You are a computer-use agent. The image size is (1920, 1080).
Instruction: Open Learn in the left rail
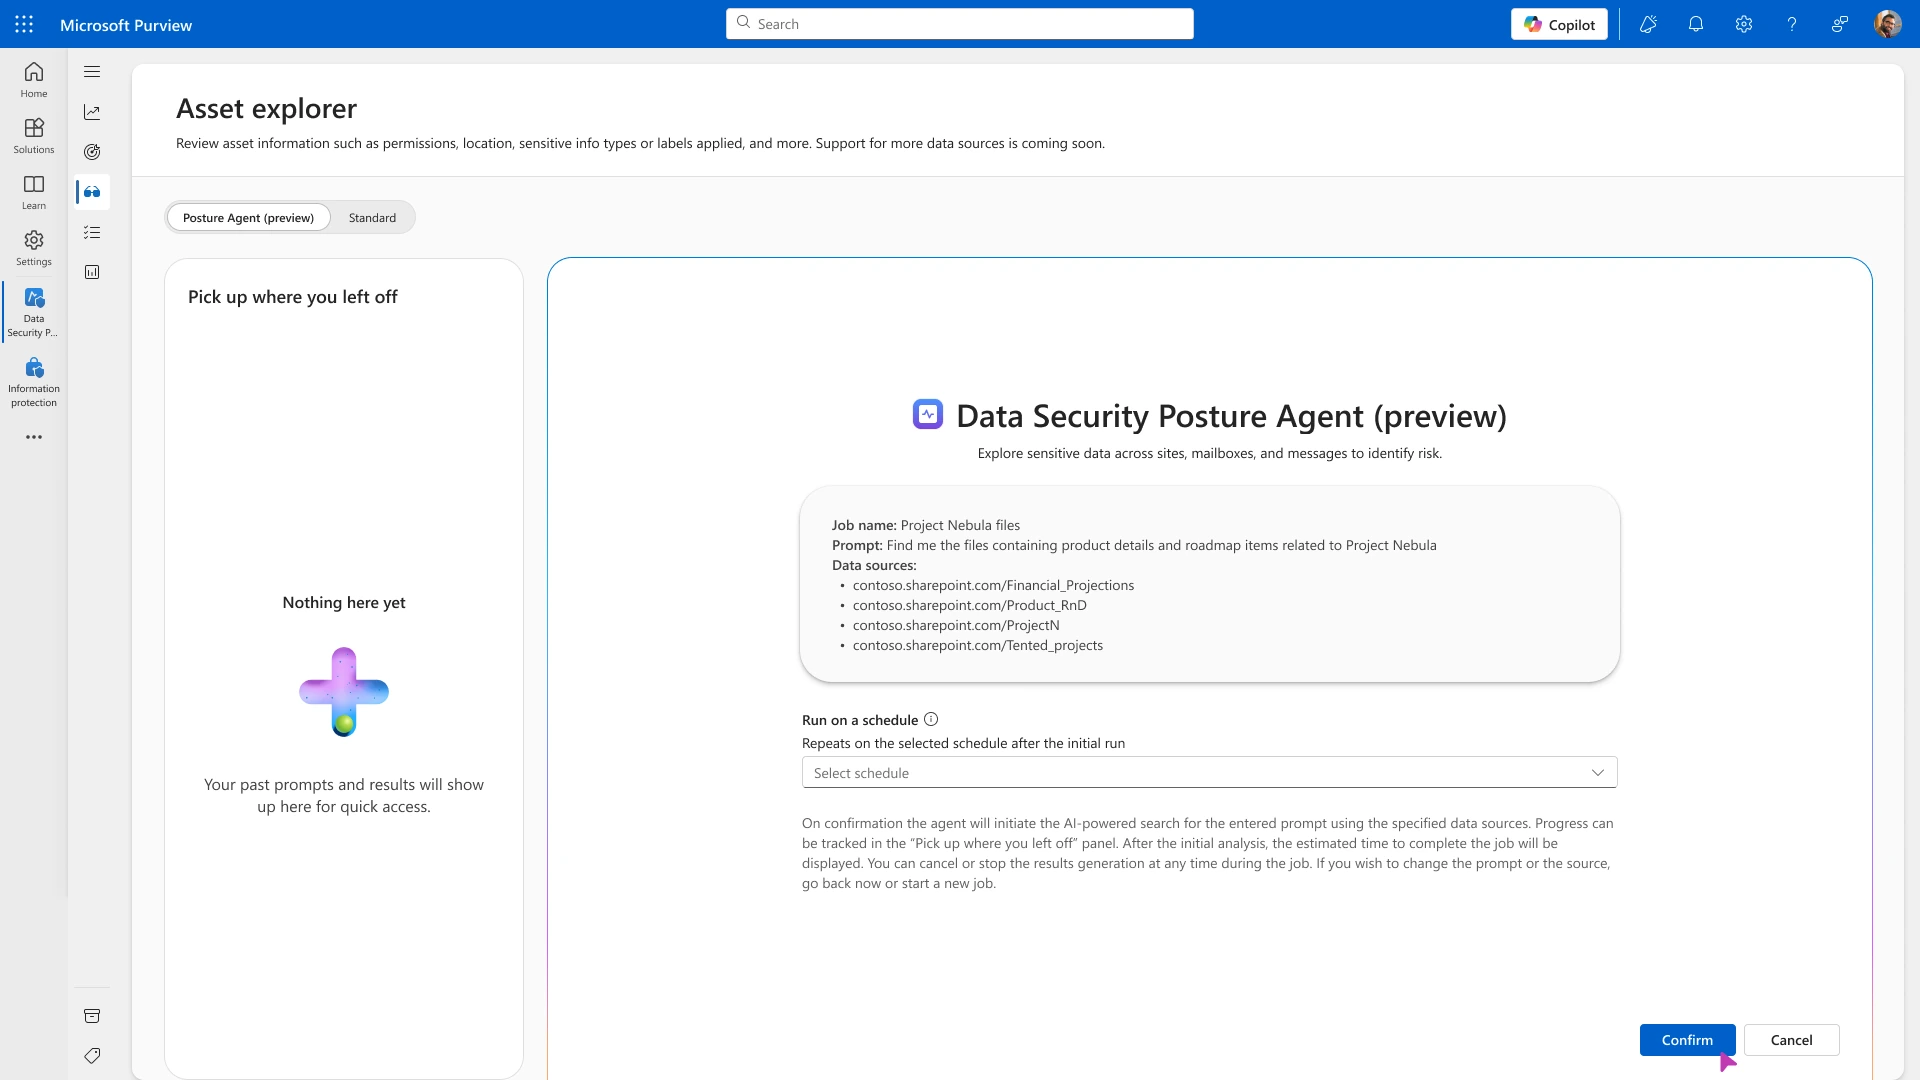(x=34, y=192)
